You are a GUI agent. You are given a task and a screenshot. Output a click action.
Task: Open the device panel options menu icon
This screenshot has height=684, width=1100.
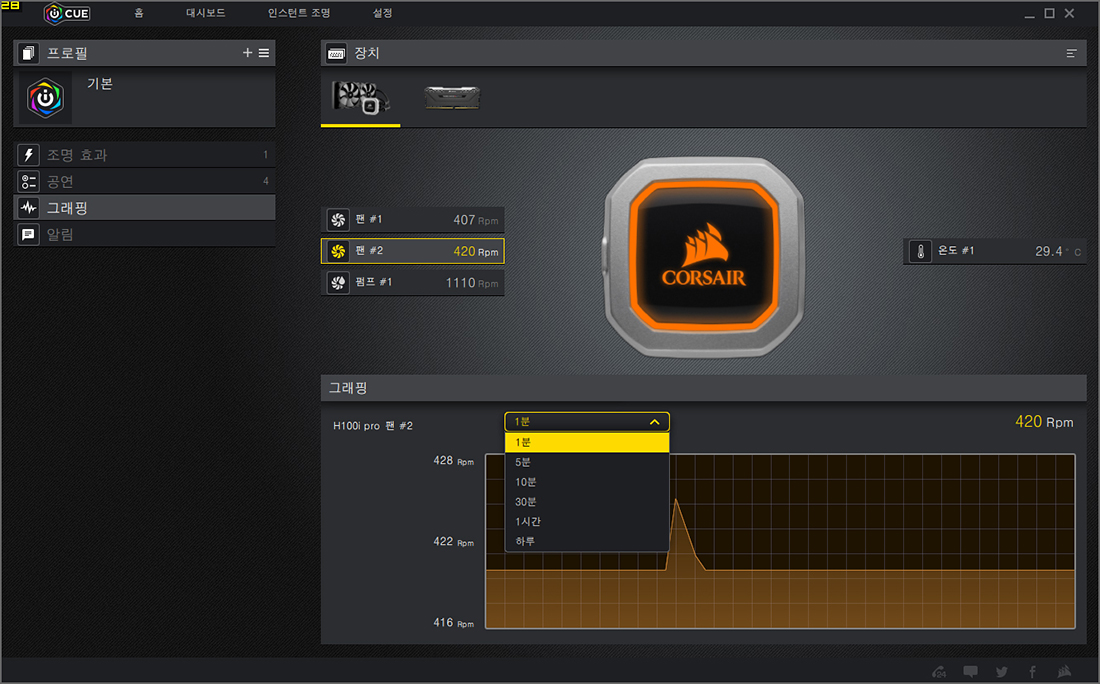tap(1071, 53)
